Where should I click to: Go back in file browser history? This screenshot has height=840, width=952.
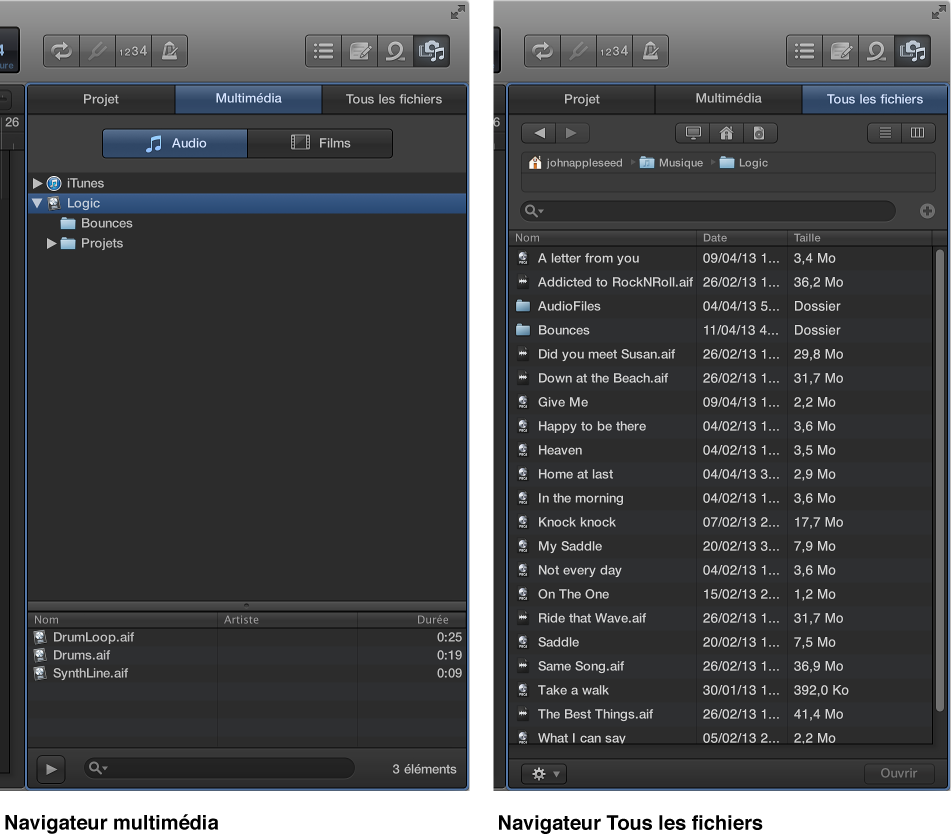coord(540,133)
